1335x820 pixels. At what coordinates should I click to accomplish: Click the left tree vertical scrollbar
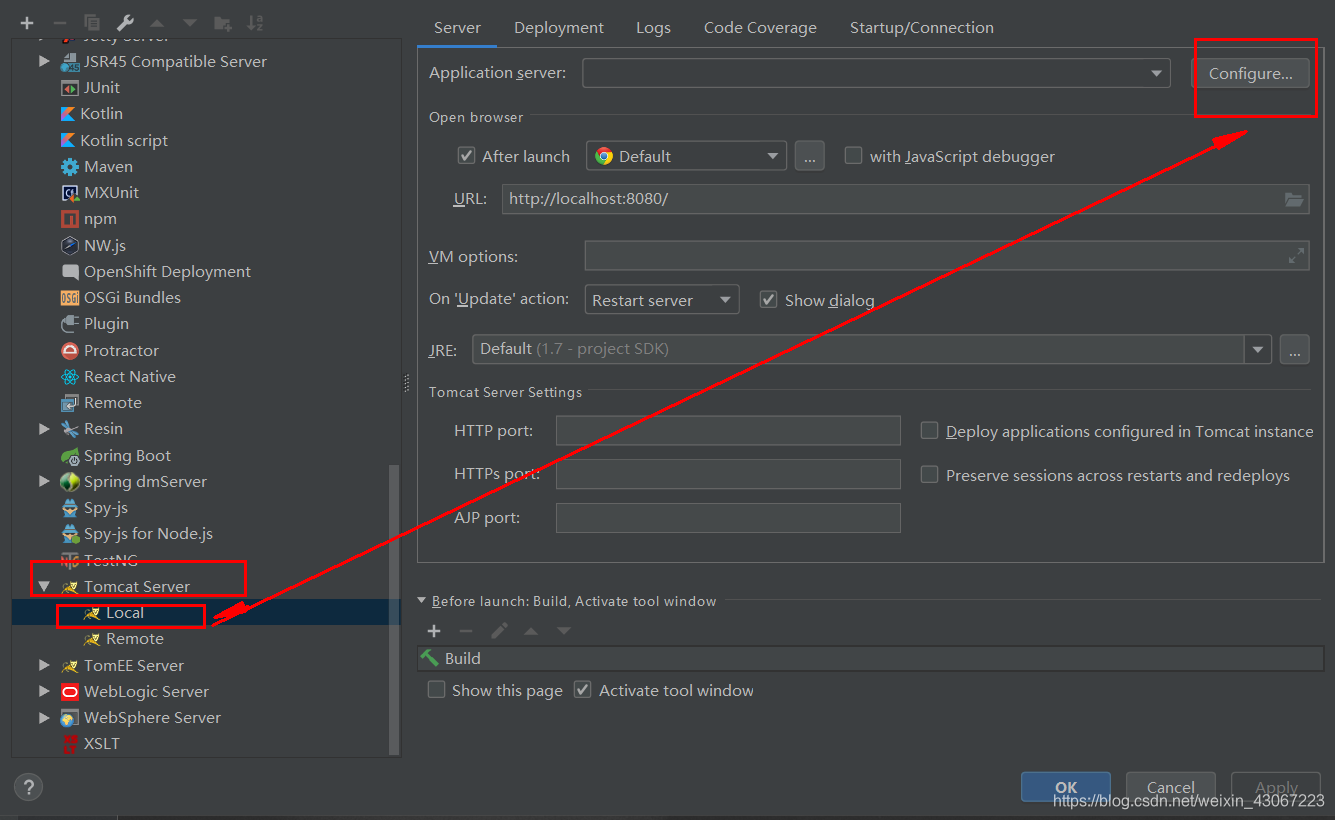394,609
